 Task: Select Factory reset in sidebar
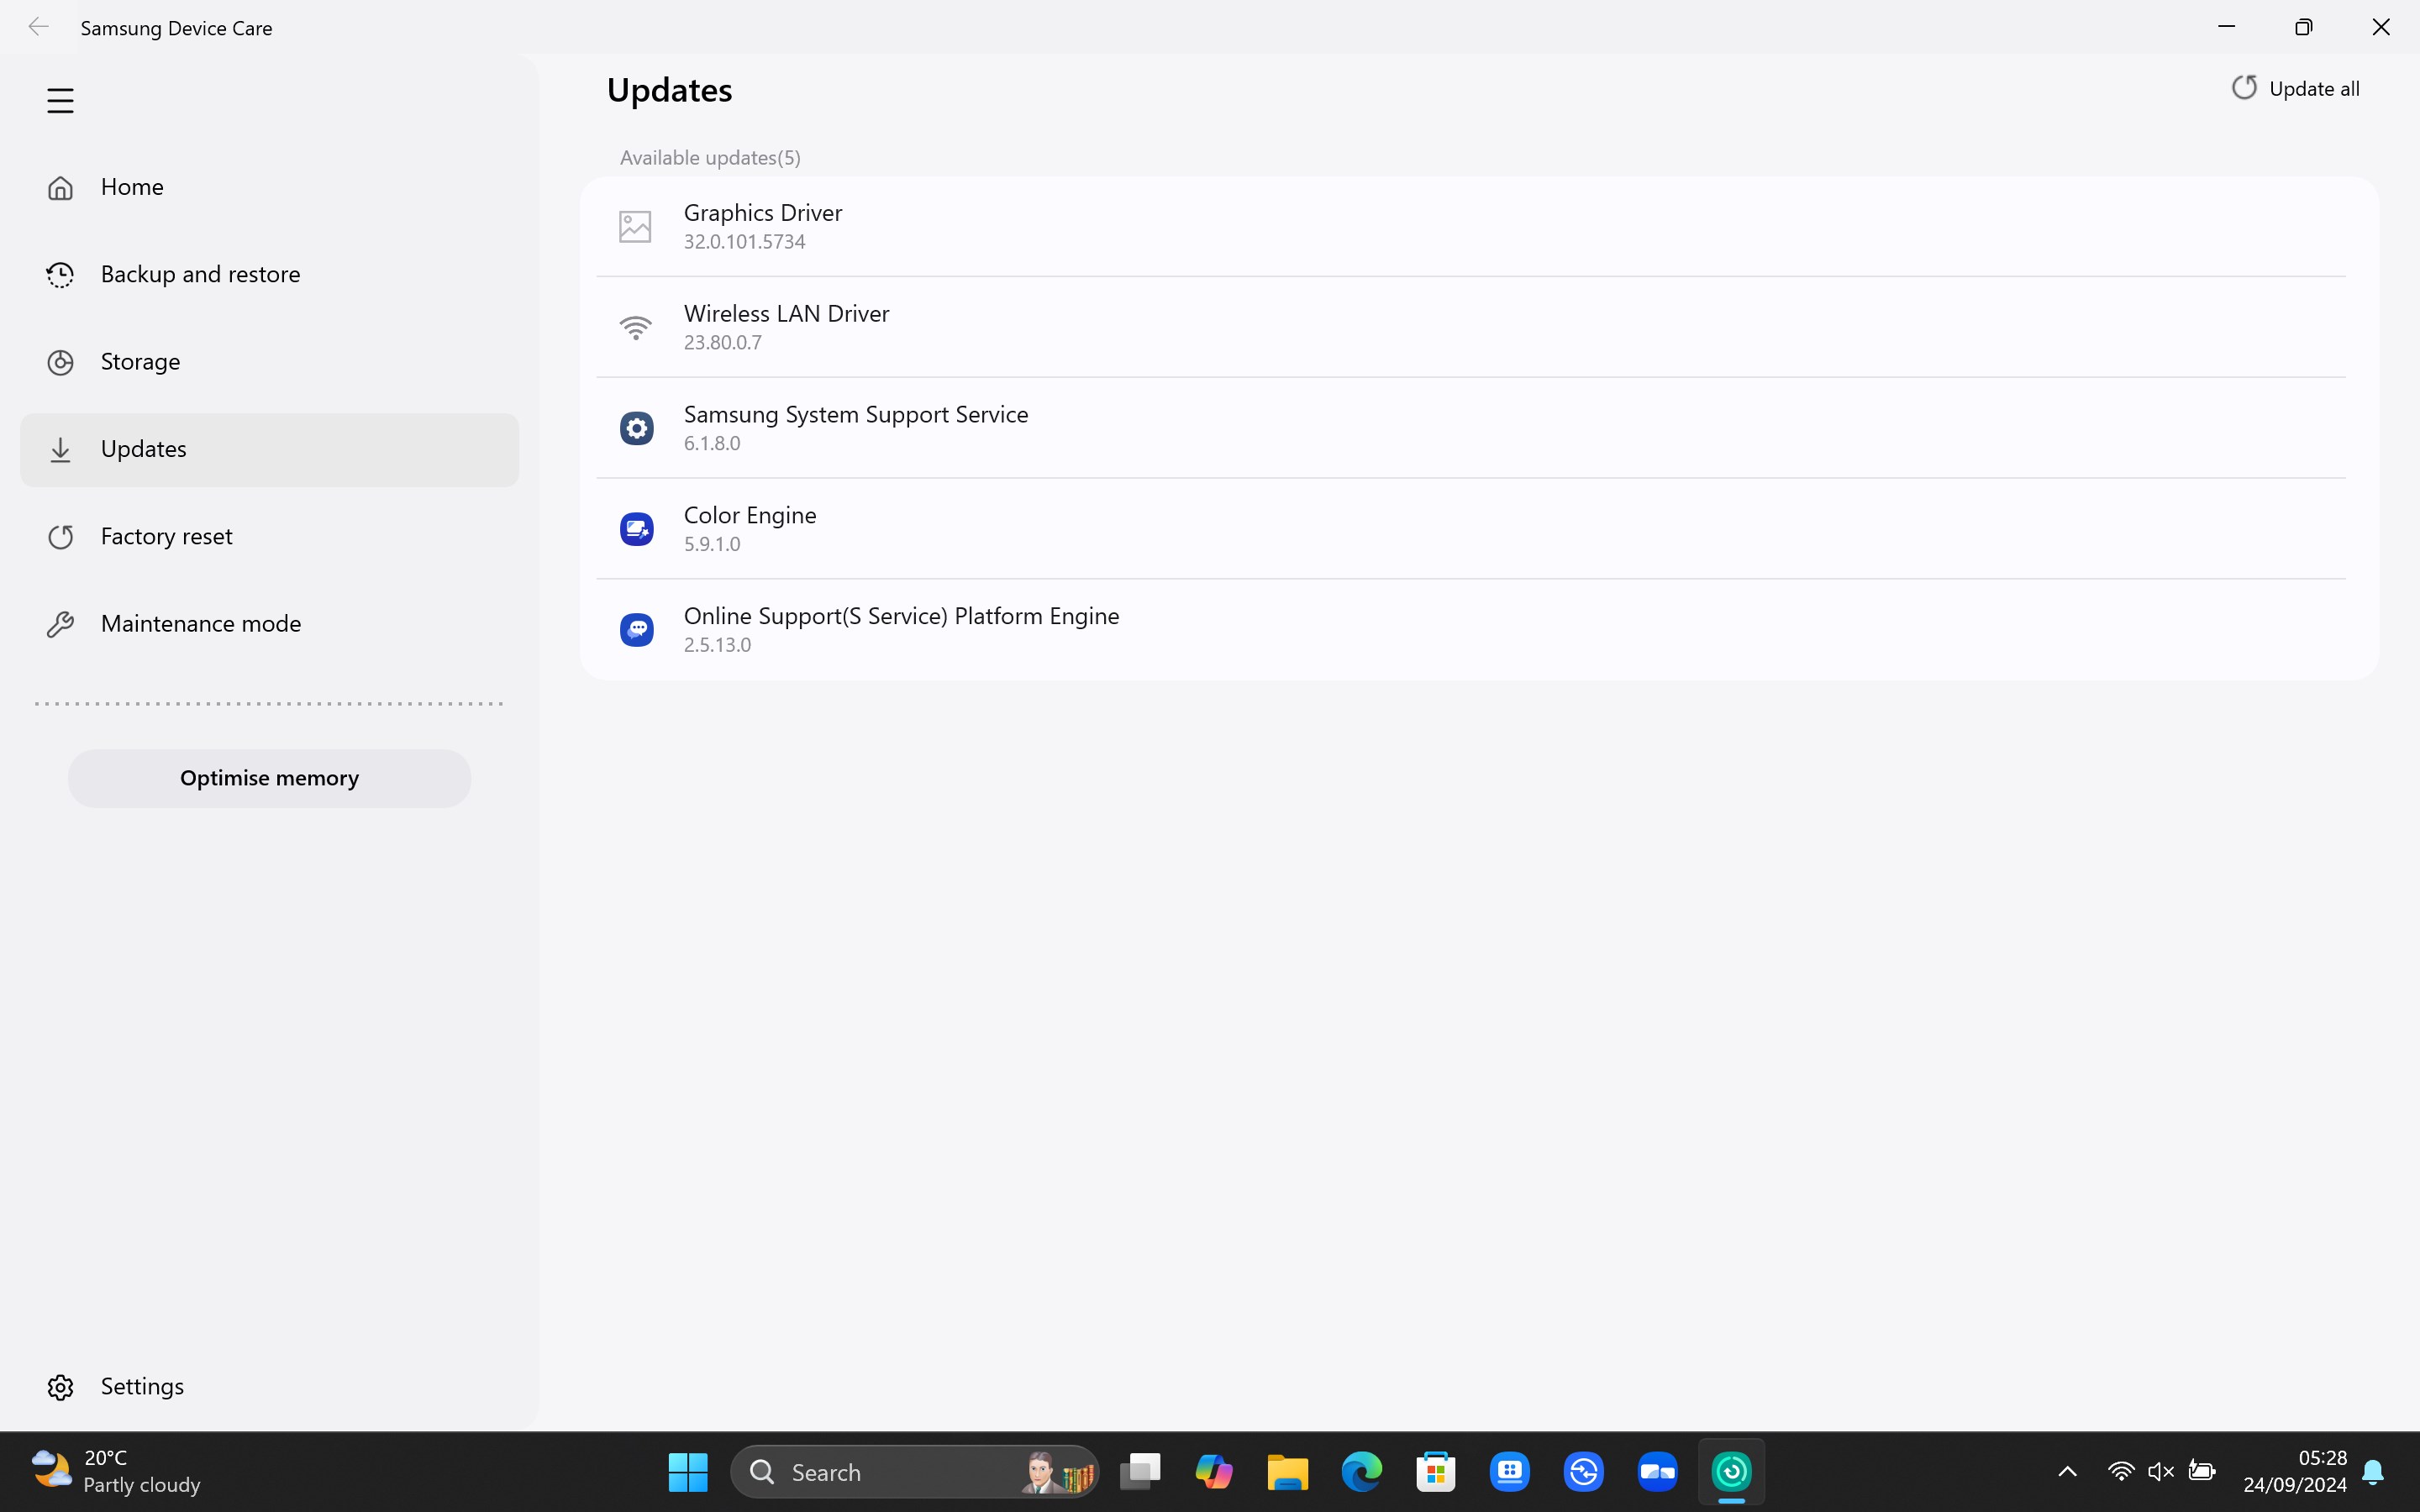click(x=166, y=537)
